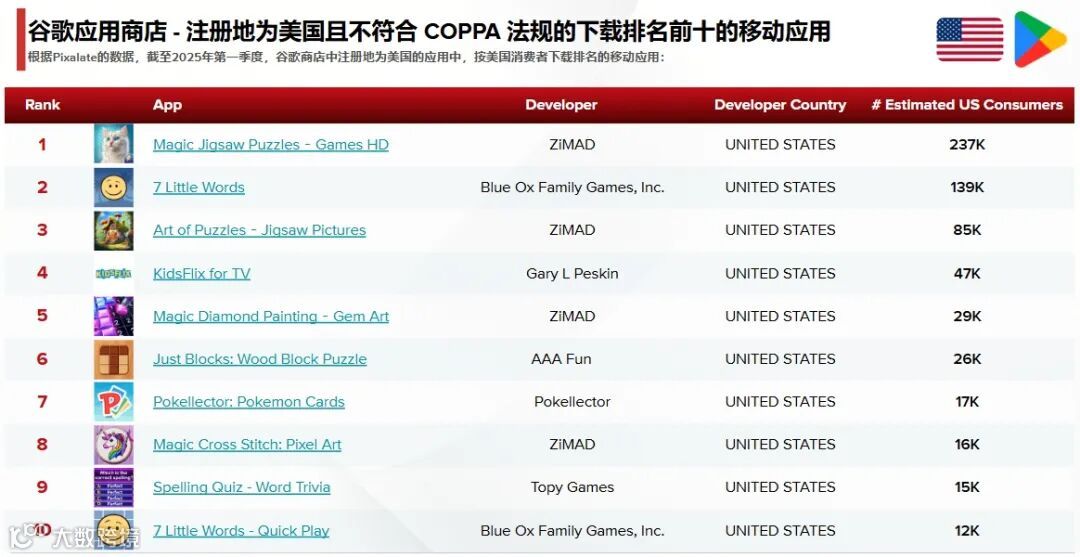Click the 47K consumers value
Screen dimensions: 1080x557
click(967, 273)
